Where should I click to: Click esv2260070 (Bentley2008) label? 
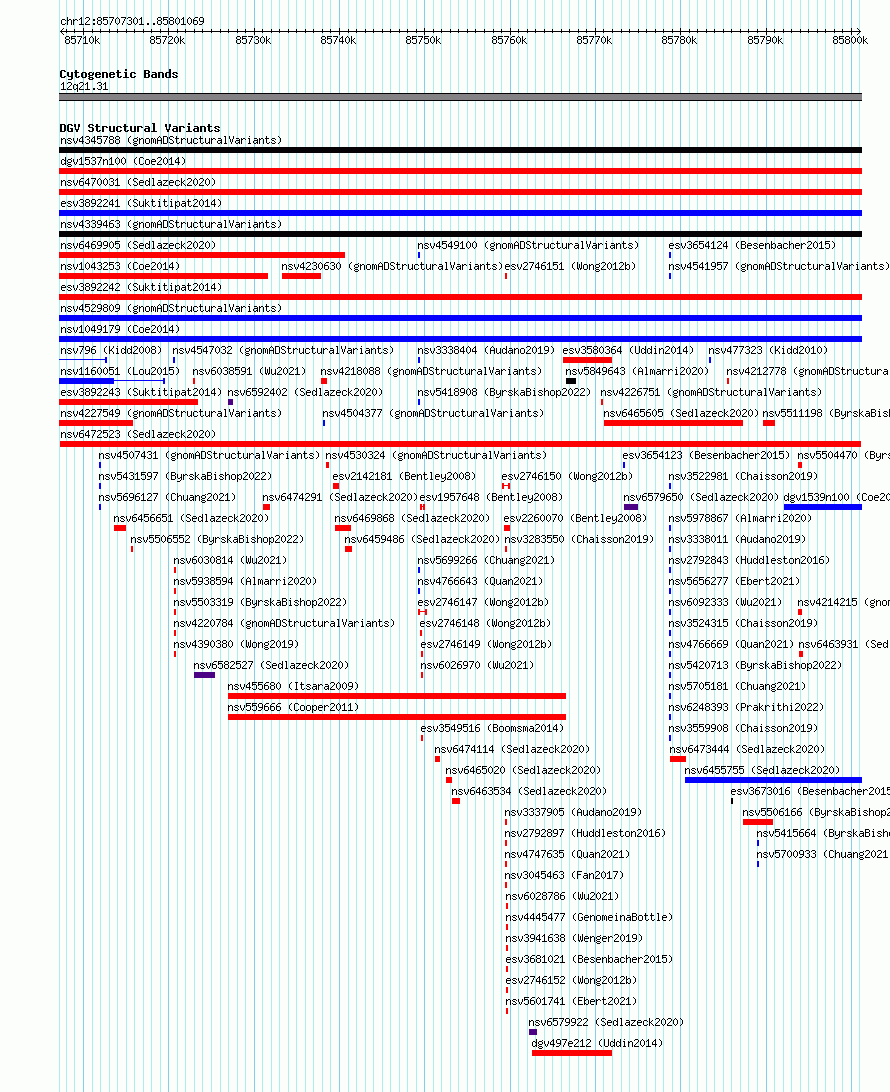(575, 518)
